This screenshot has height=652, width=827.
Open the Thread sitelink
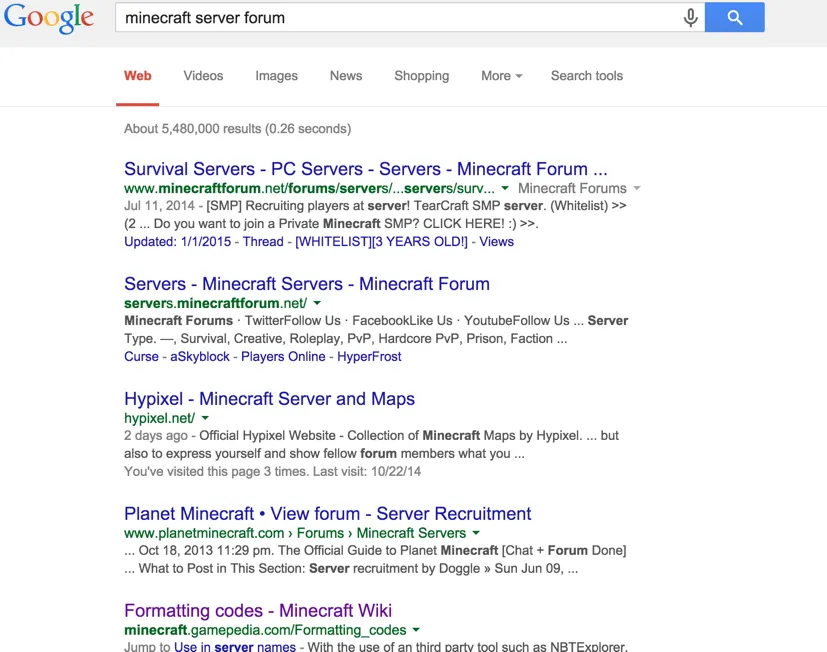[x=263, y=242]
